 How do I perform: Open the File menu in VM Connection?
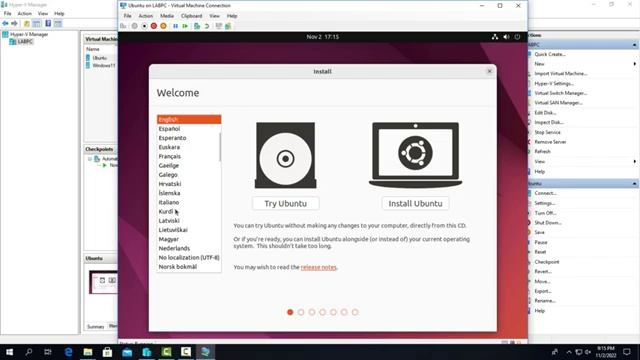pos(128,16)
